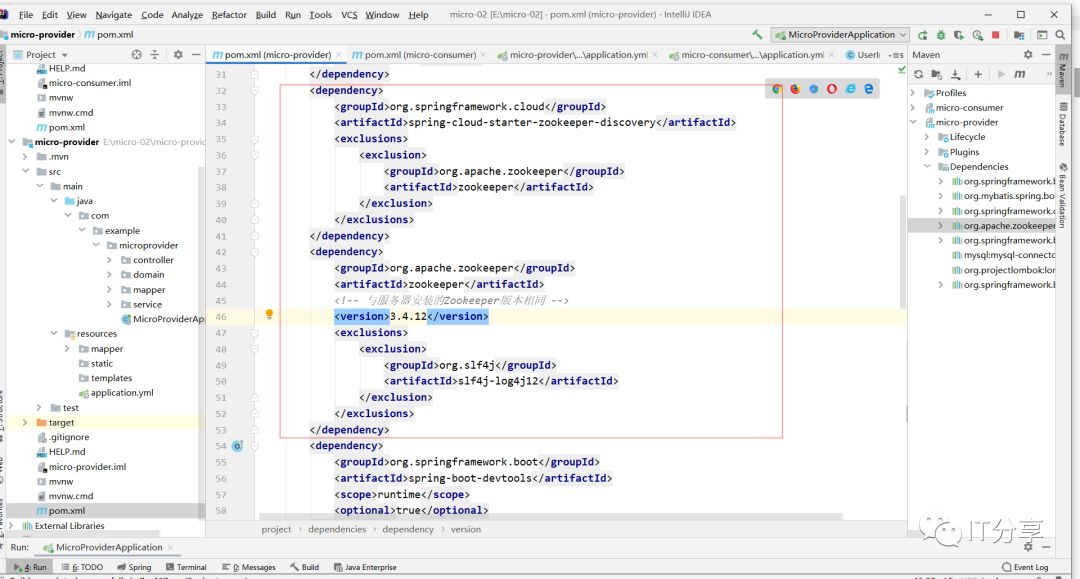Expand Profiles in the Maven panel
The height and width of the screenshot is (579, 1080).
tap(913, 93)
